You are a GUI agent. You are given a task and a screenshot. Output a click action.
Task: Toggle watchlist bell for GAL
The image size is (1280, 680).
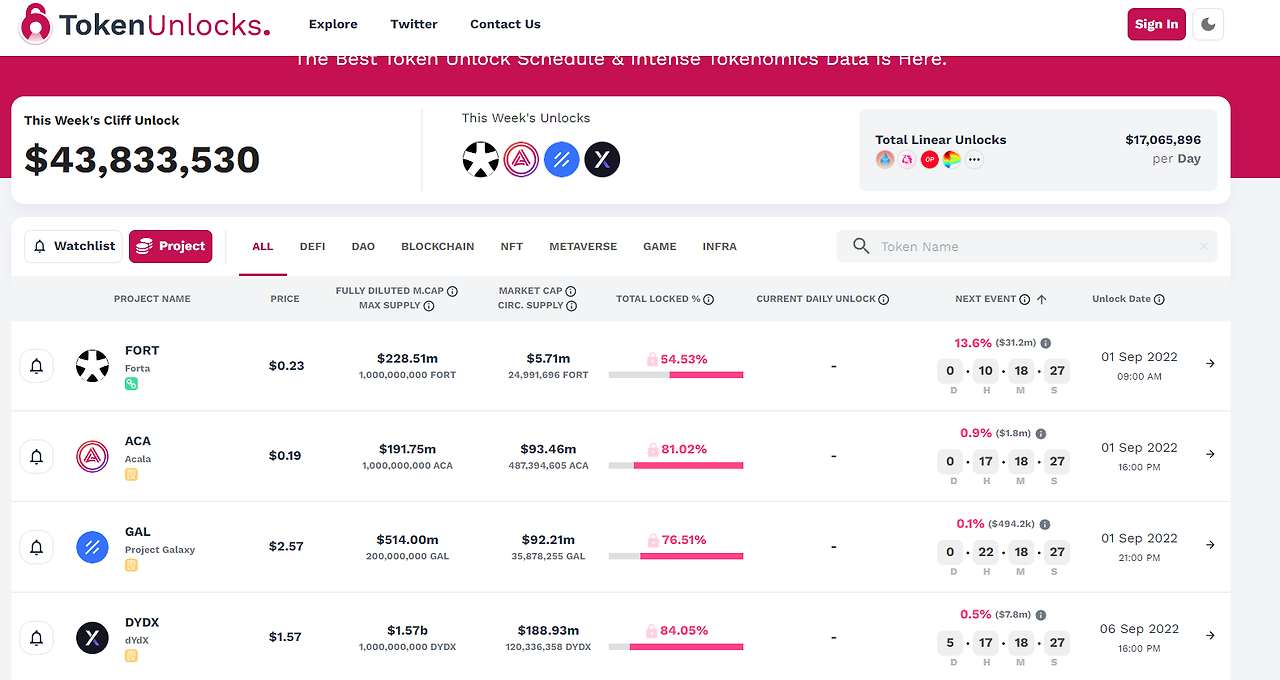[37, 547]
